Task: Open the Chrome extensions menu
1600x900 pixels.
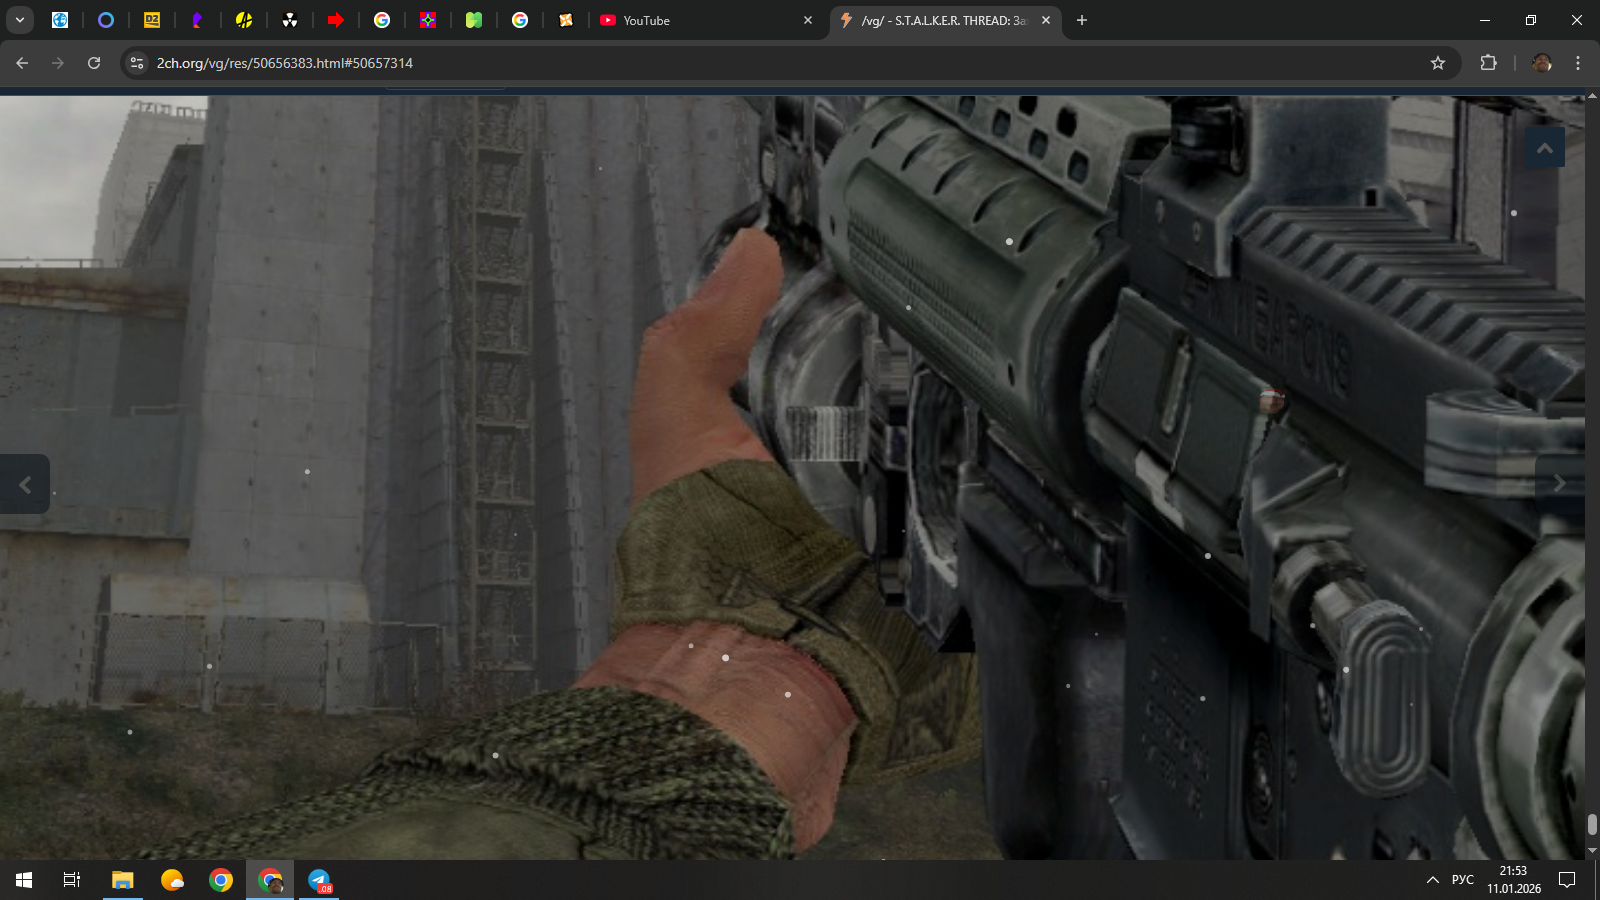Action: [1488, 63]
